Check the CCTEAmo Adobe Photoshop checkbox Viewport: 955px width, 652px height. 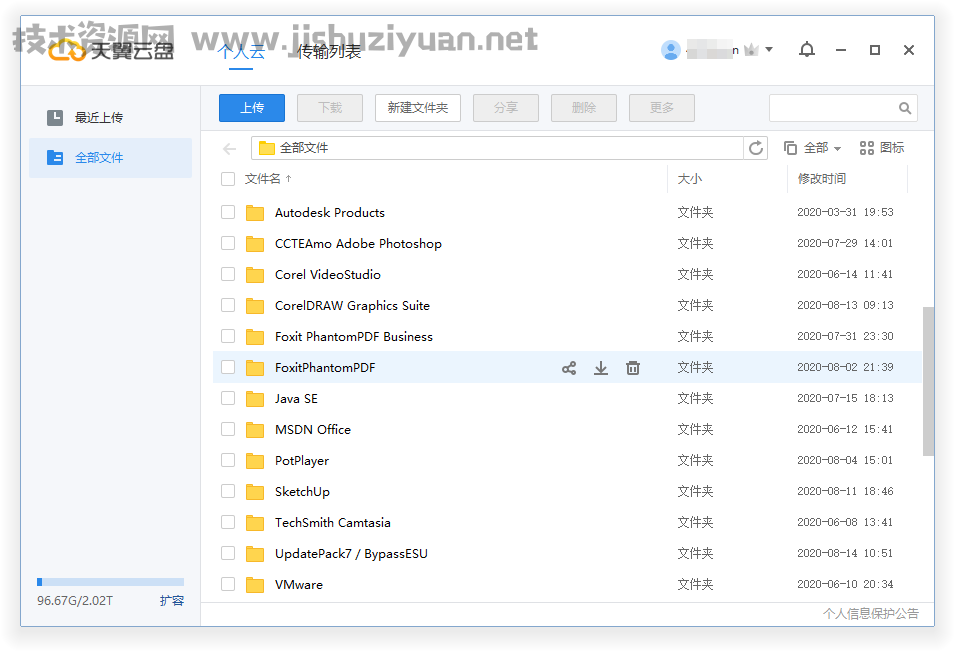coord(228,243)
